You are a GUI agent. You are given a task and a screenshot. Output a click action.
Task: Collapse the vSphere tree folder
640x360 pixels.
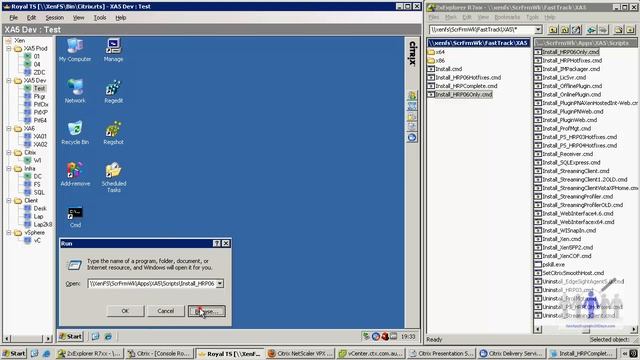9,232
